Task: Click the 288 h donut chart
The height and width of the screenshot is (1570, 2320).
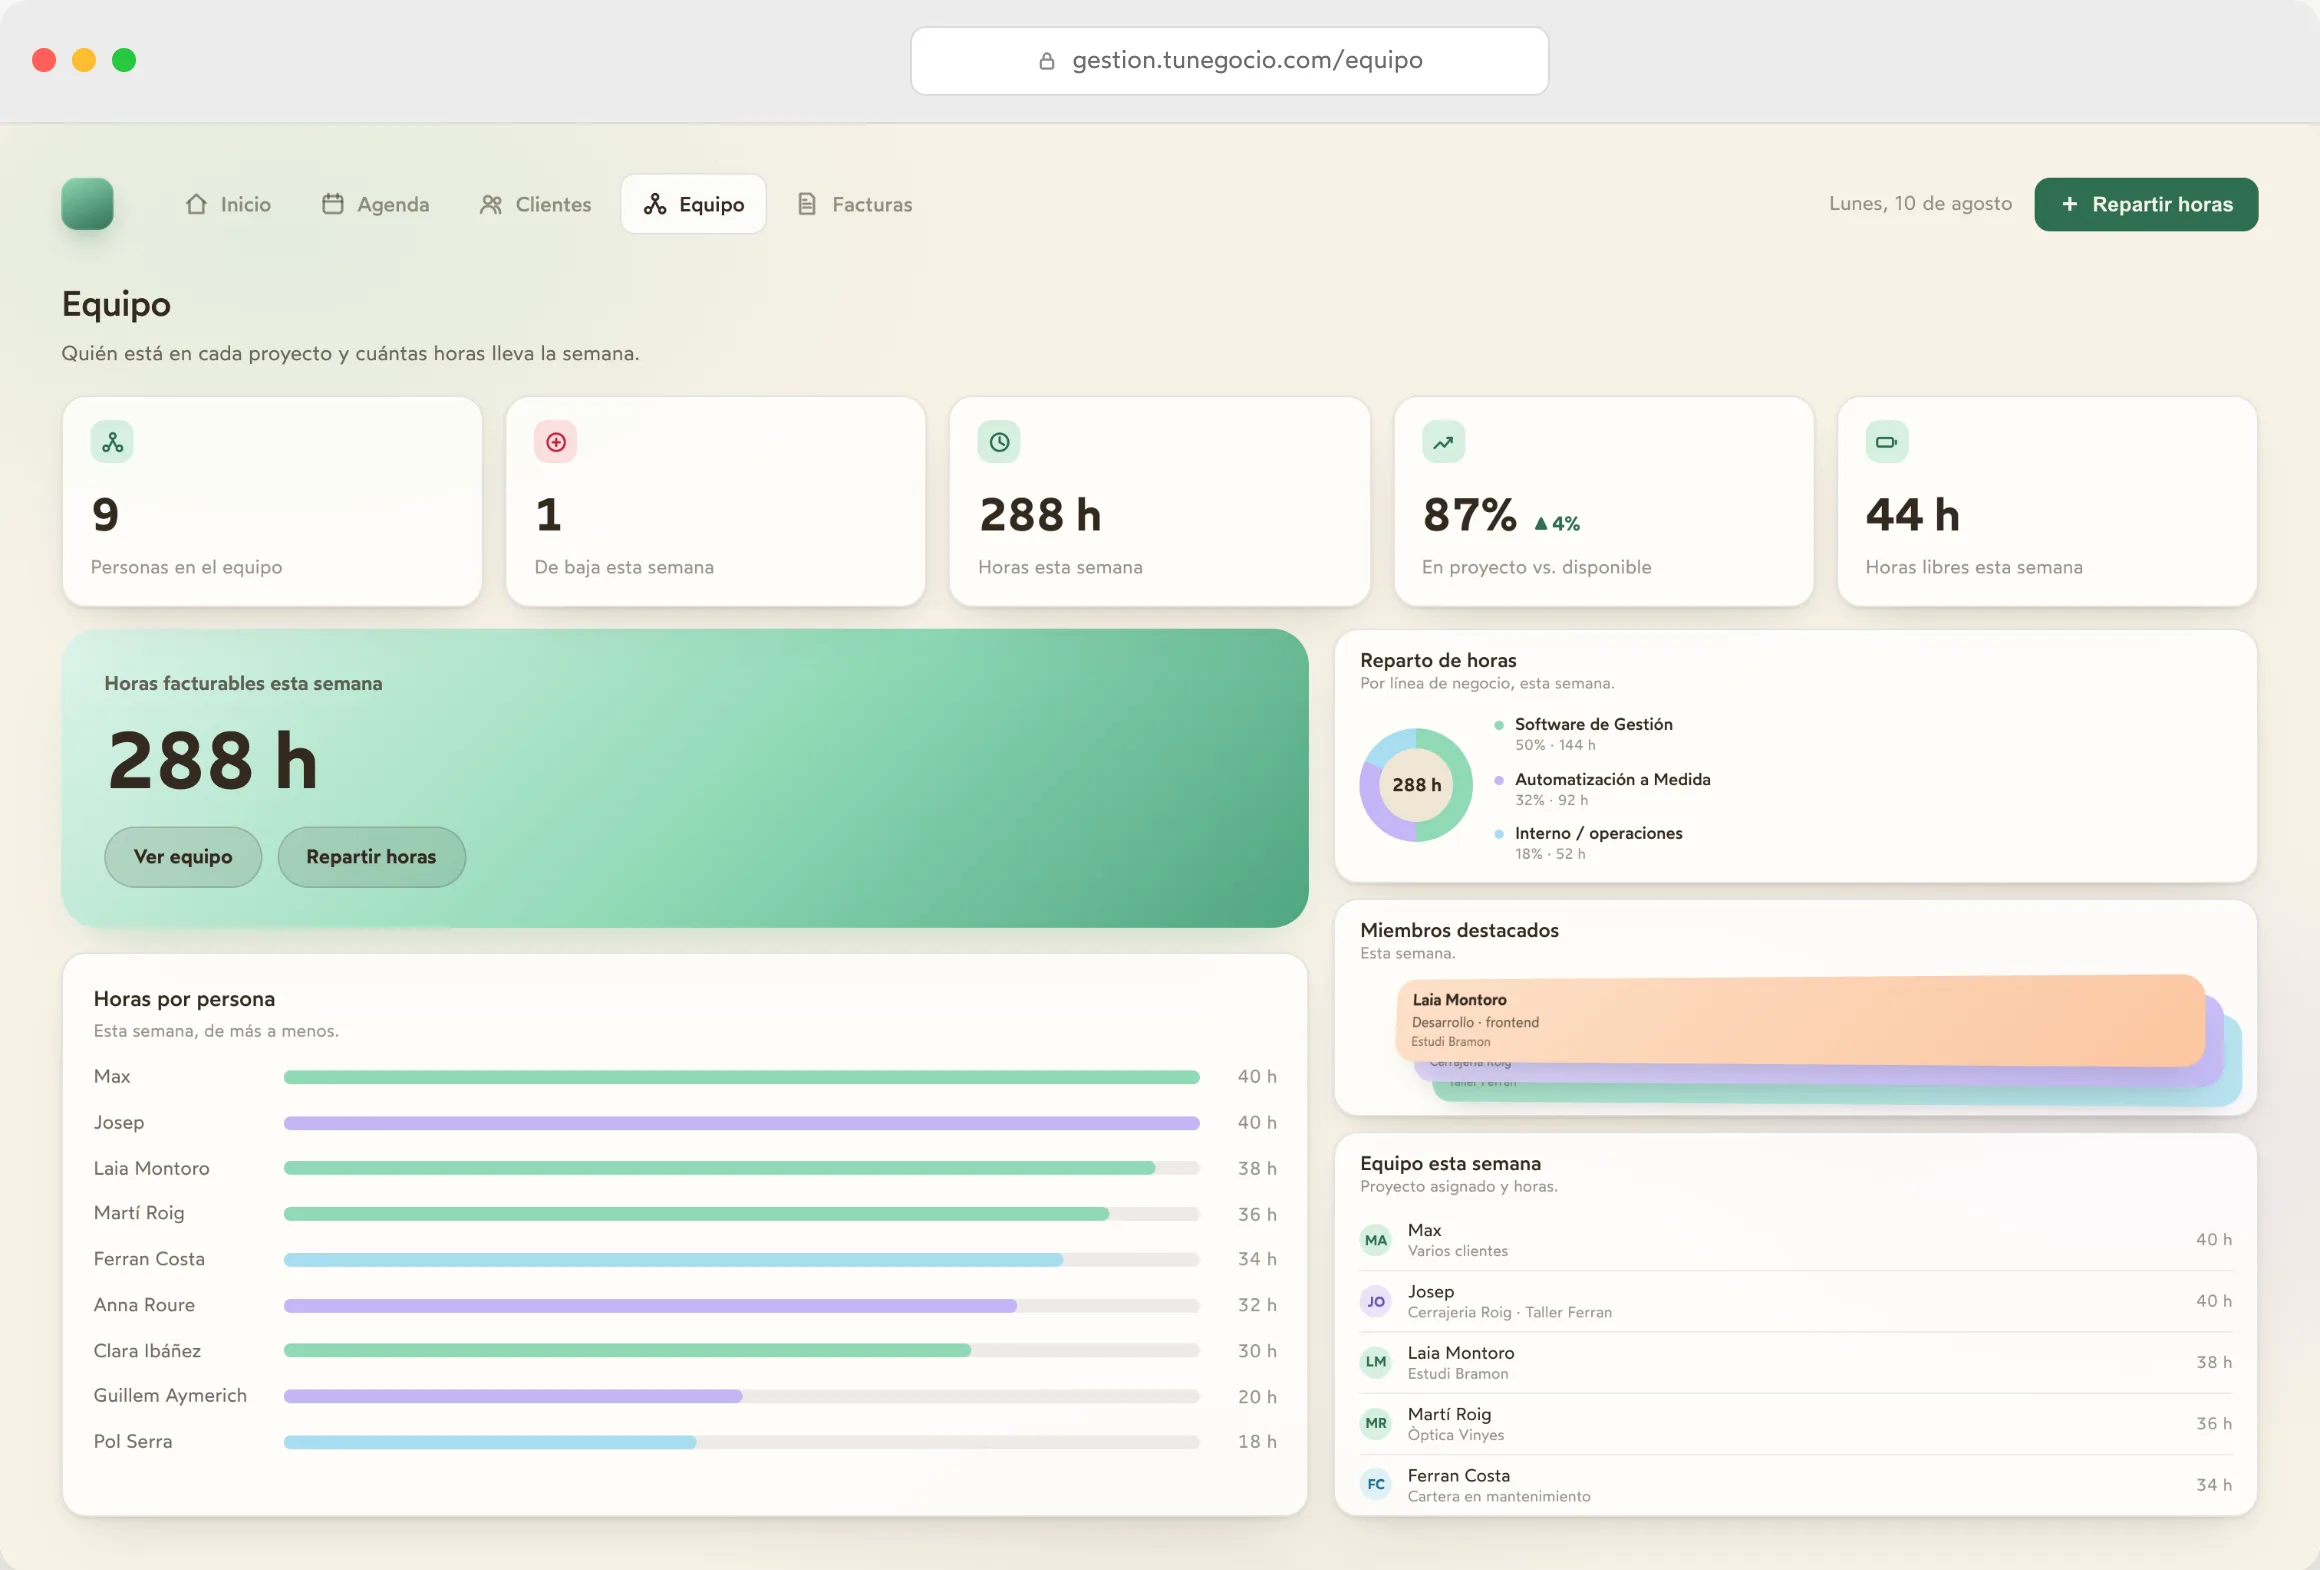Action: pyautogui.click(x=1416, y=785)
